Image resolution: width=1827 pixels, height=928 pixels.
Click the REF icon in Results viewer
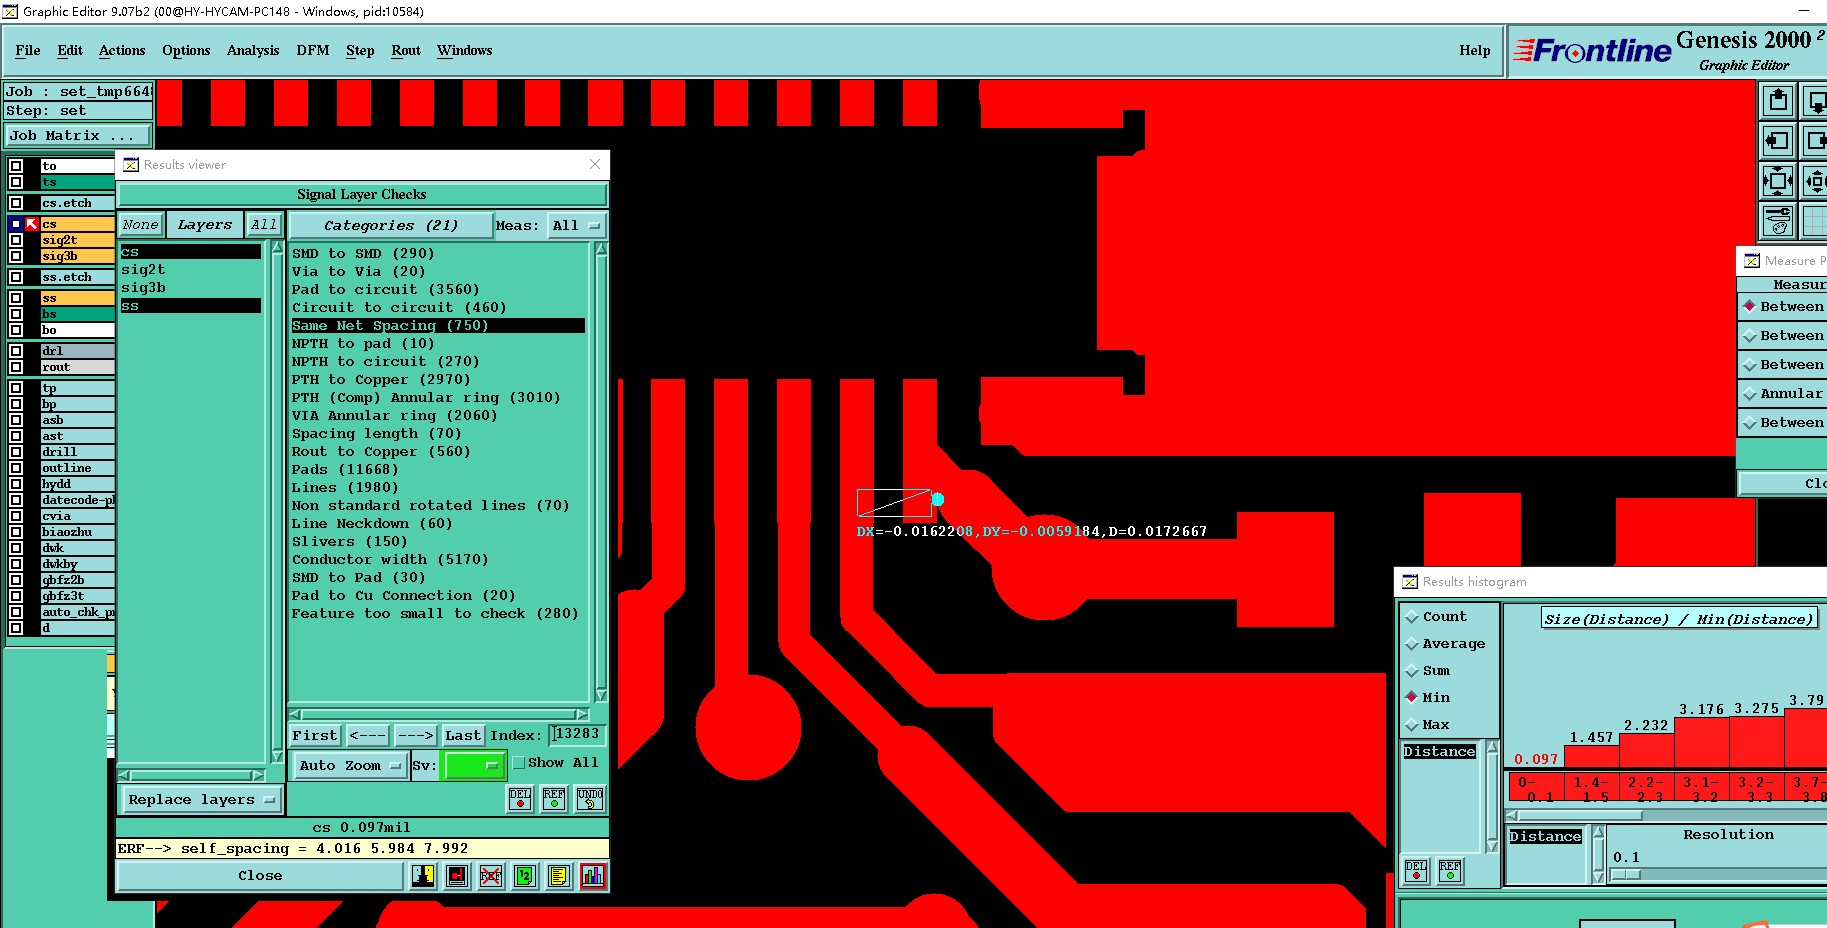click(x=554, y=798)
